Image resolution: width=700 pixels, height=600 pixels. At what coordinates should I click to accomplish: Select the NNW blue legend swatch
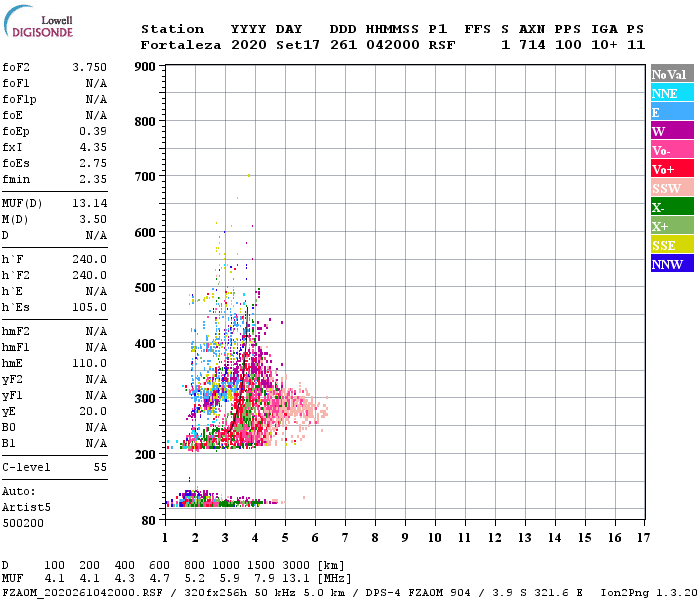pyautogui.click(x=672, y=263)
